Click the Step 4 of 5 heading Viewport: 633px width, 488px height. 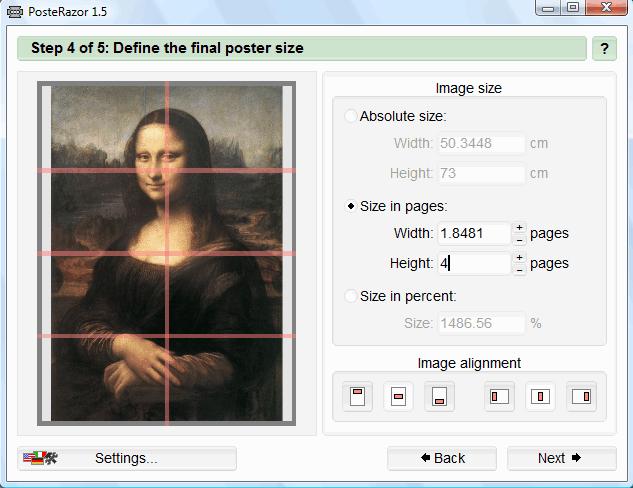[167, 48]
